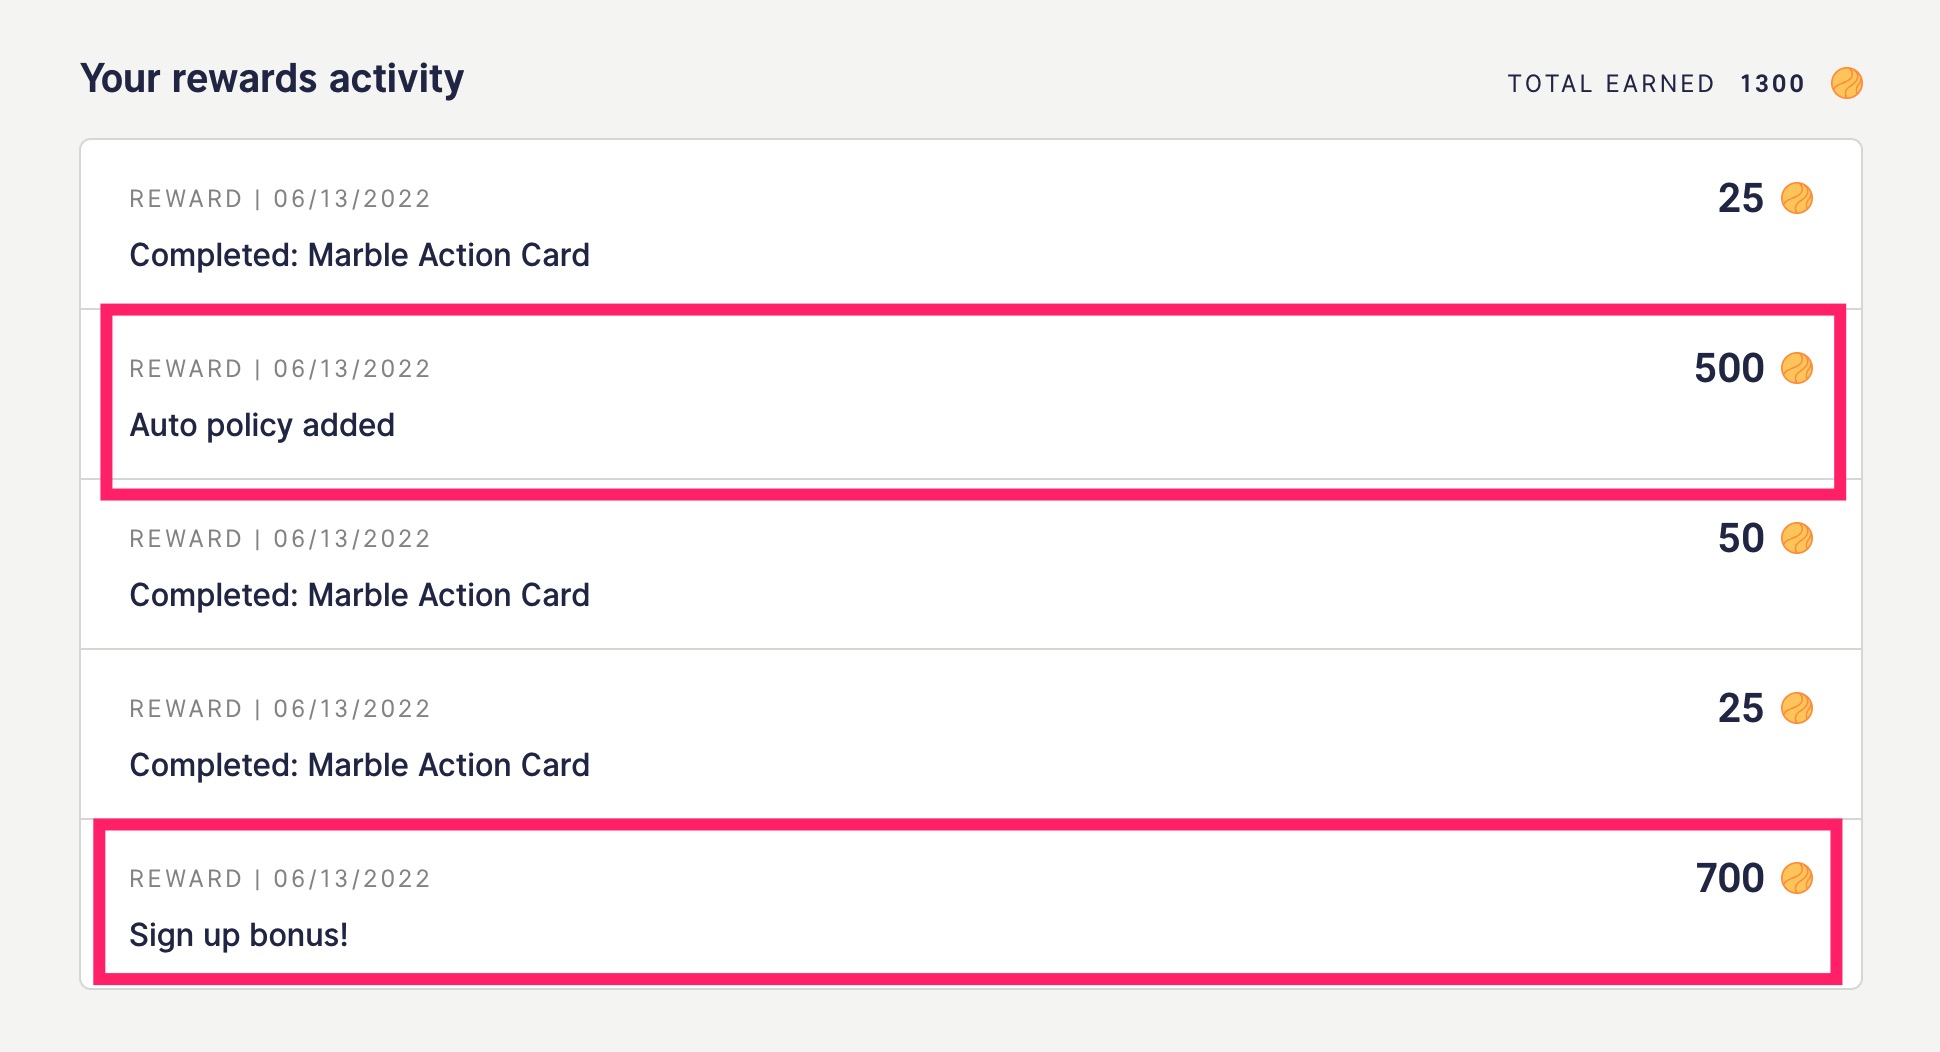
Task: Click the 700 points amount
Action: [1730, 878]
